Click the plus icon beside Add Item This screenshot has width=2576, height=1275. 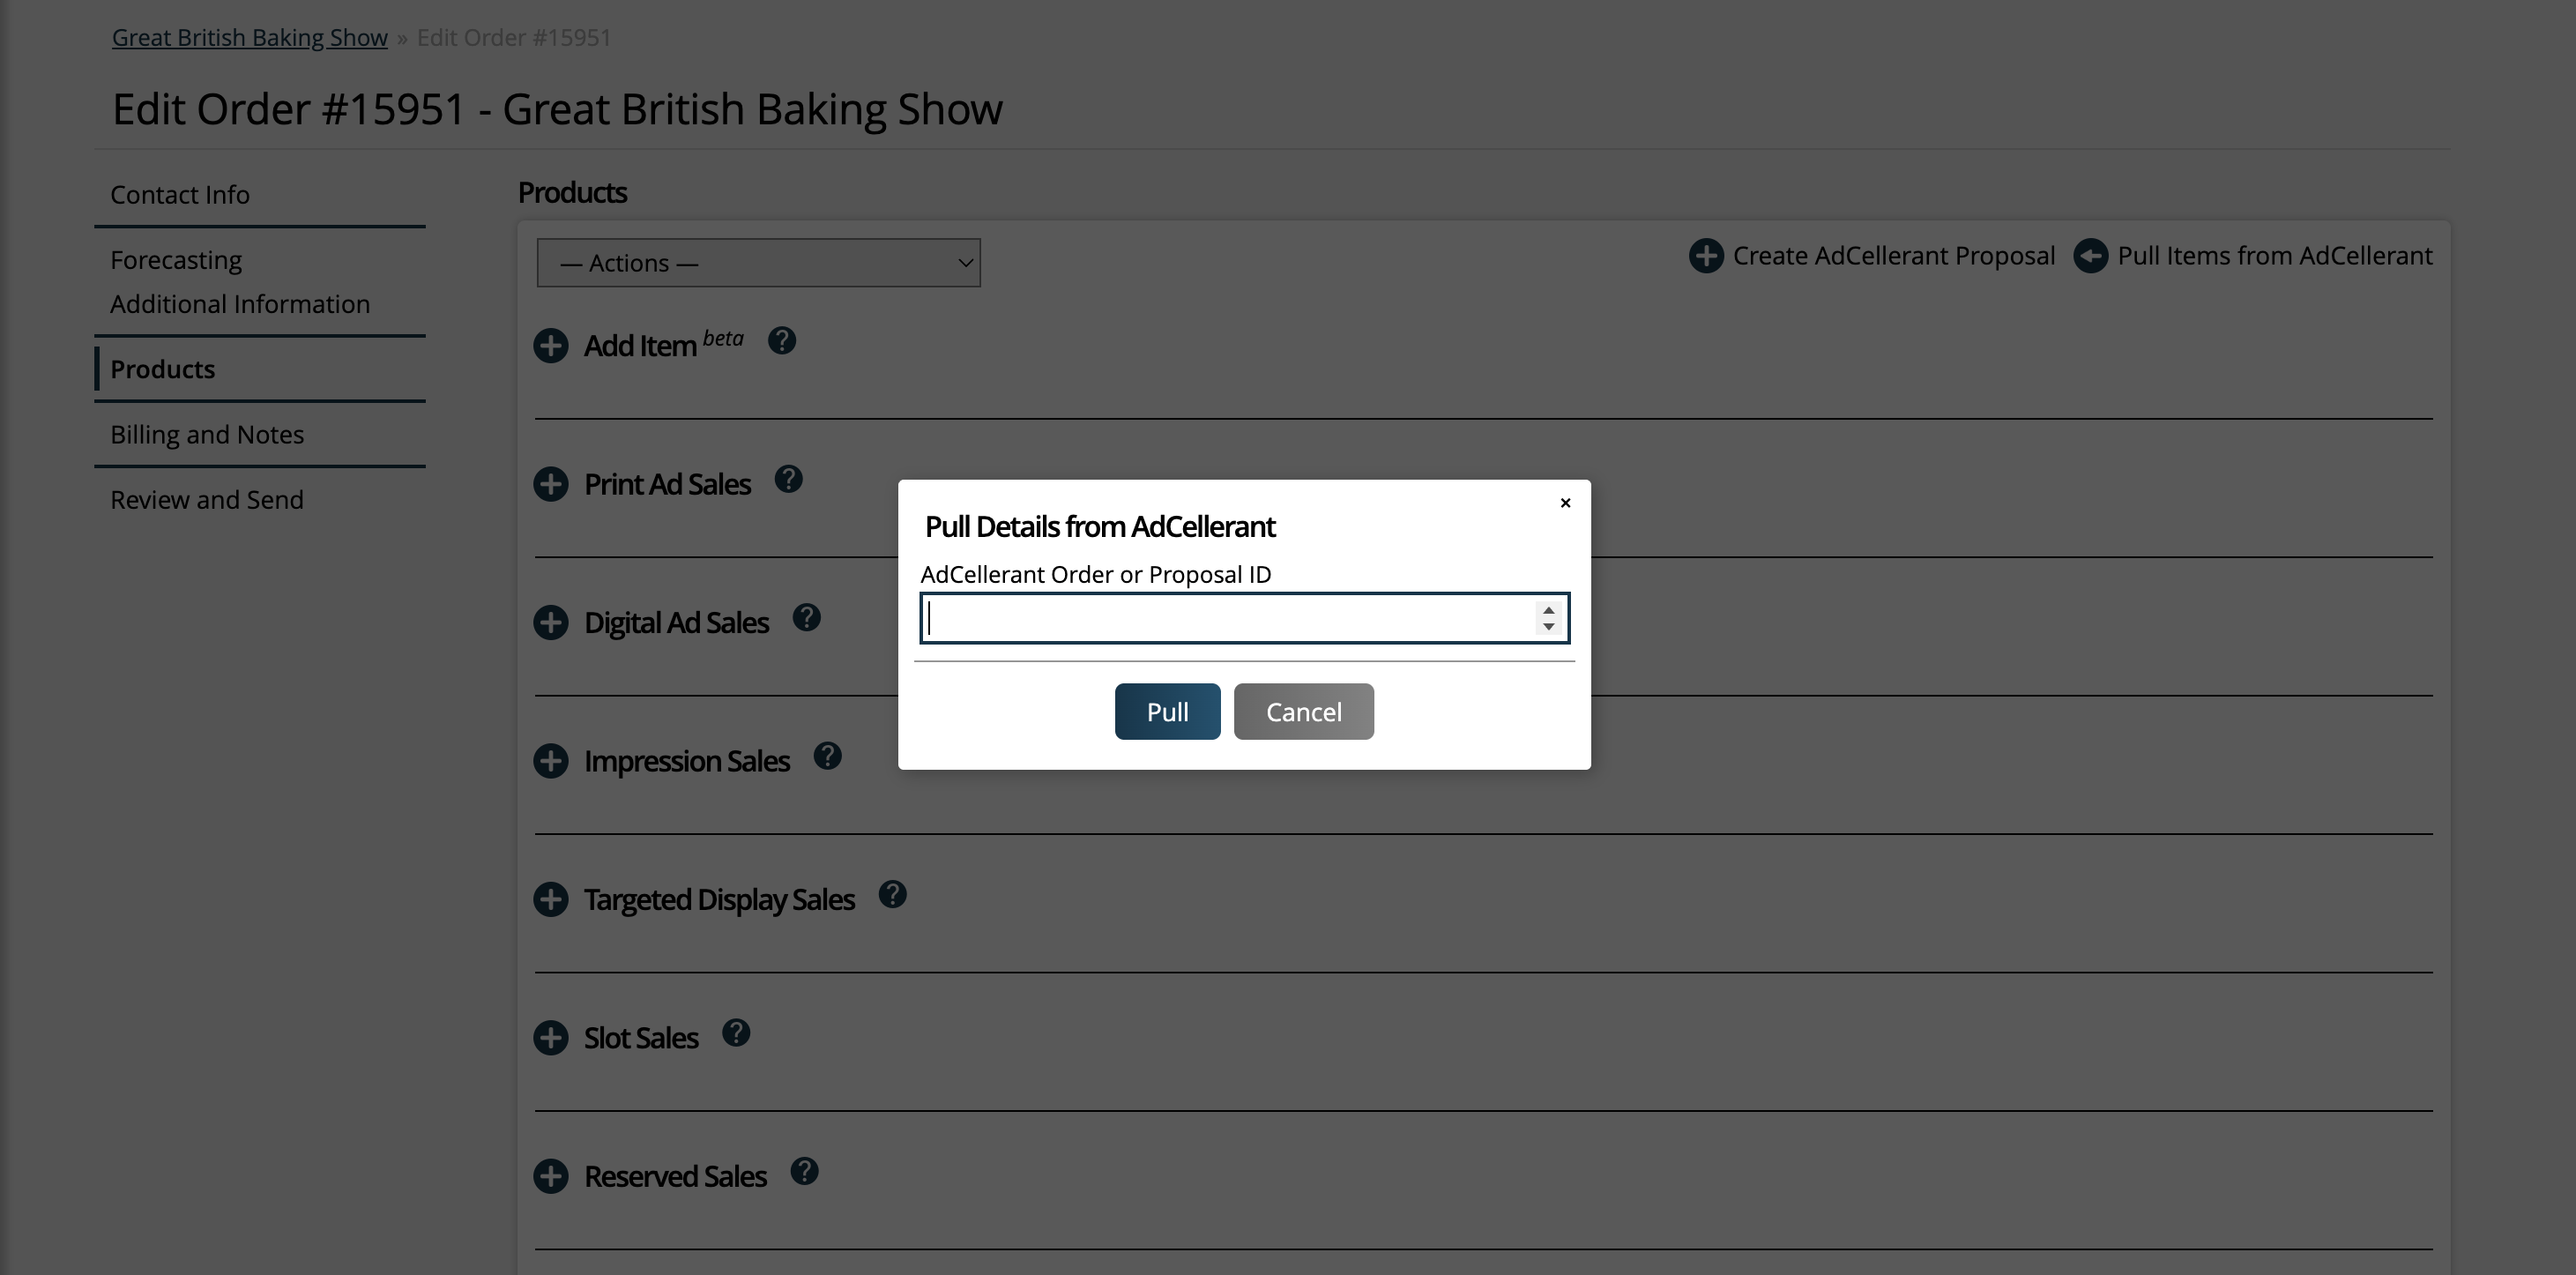coord(551,346)
